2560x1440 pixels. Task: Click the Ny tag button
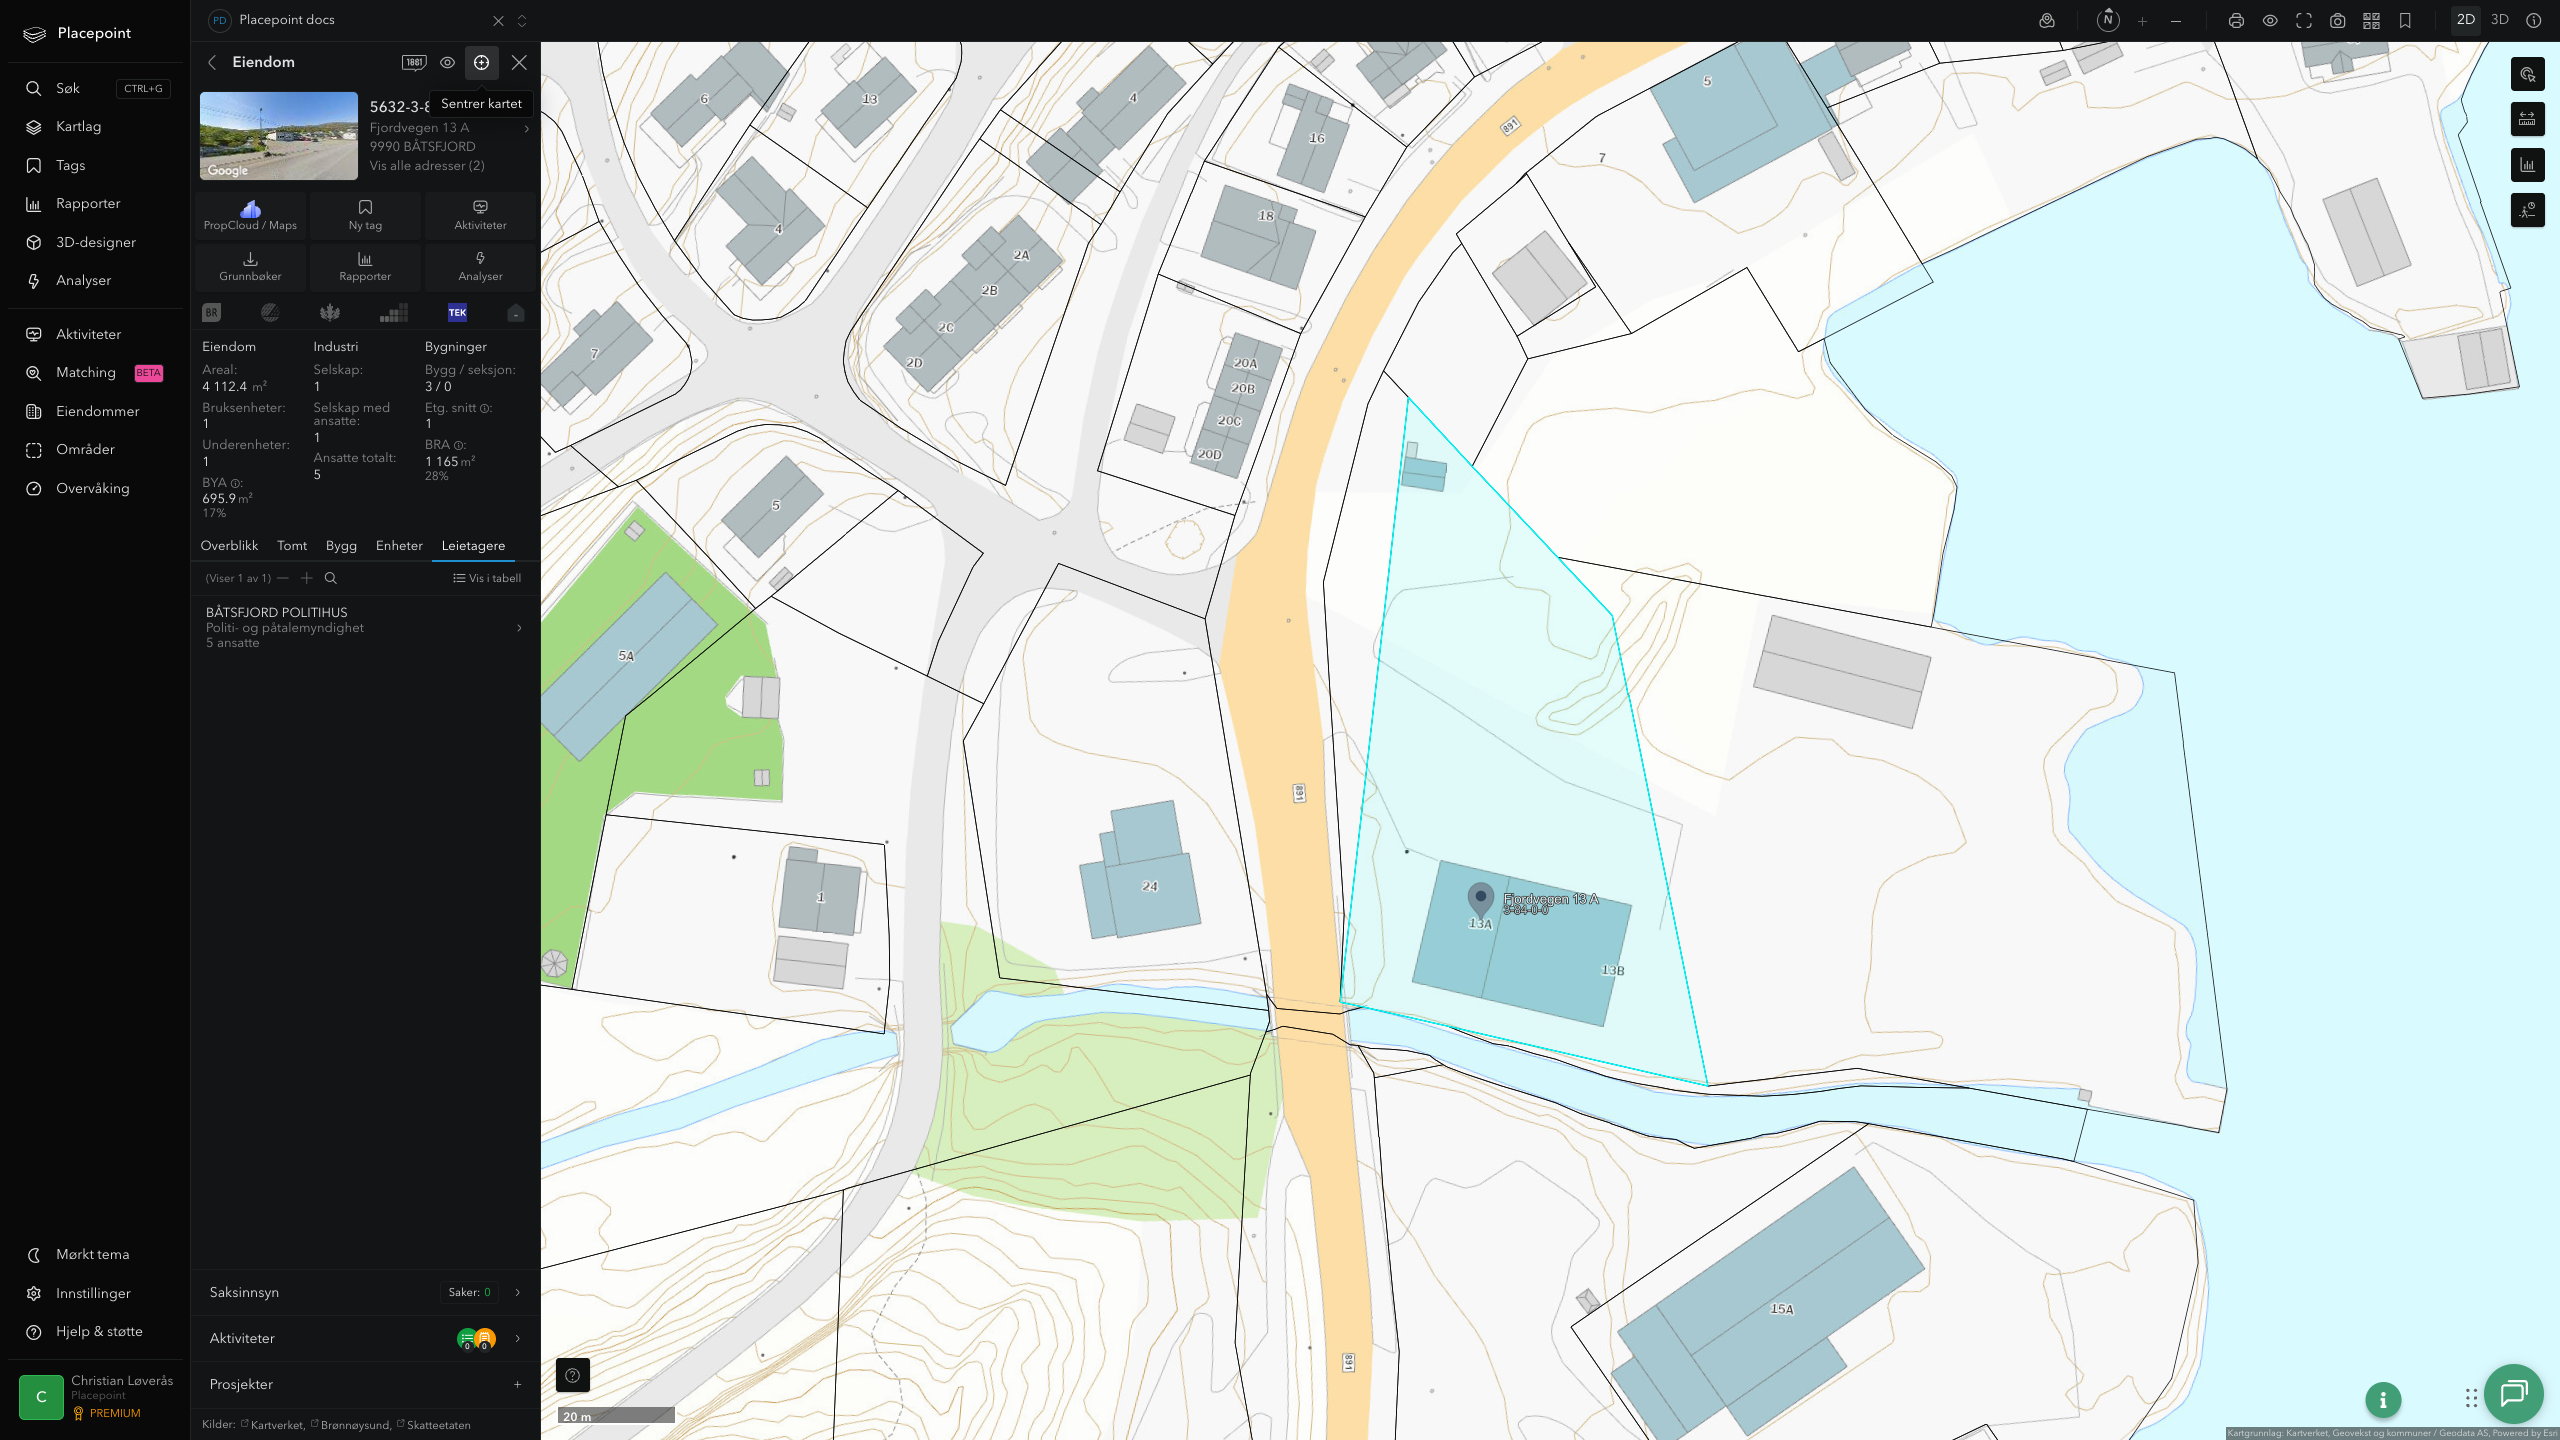click(365, 215)
